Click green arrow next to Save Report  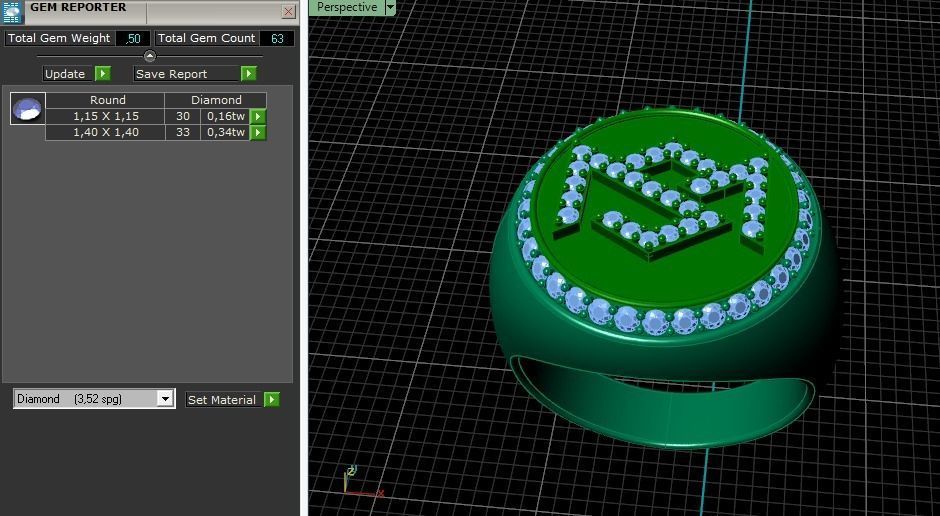coord(248,74)
